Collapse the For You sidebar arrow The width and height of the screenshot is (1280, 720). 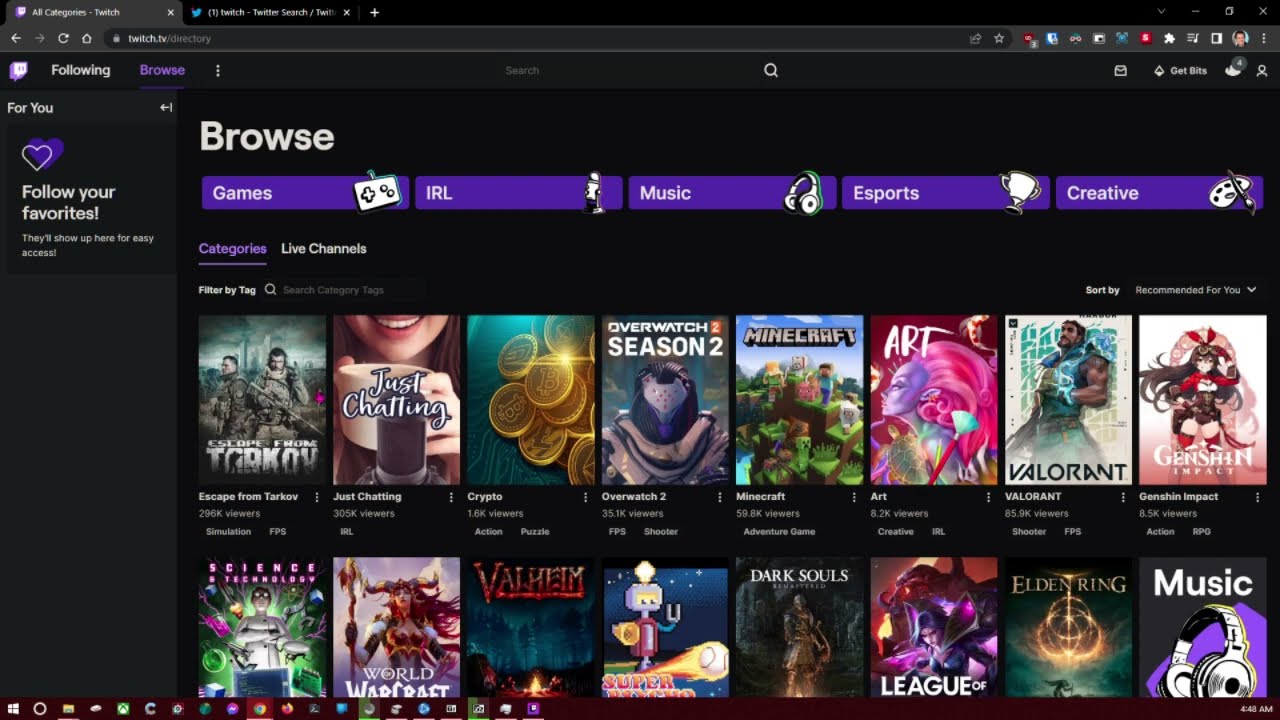[x=166, y=107]
